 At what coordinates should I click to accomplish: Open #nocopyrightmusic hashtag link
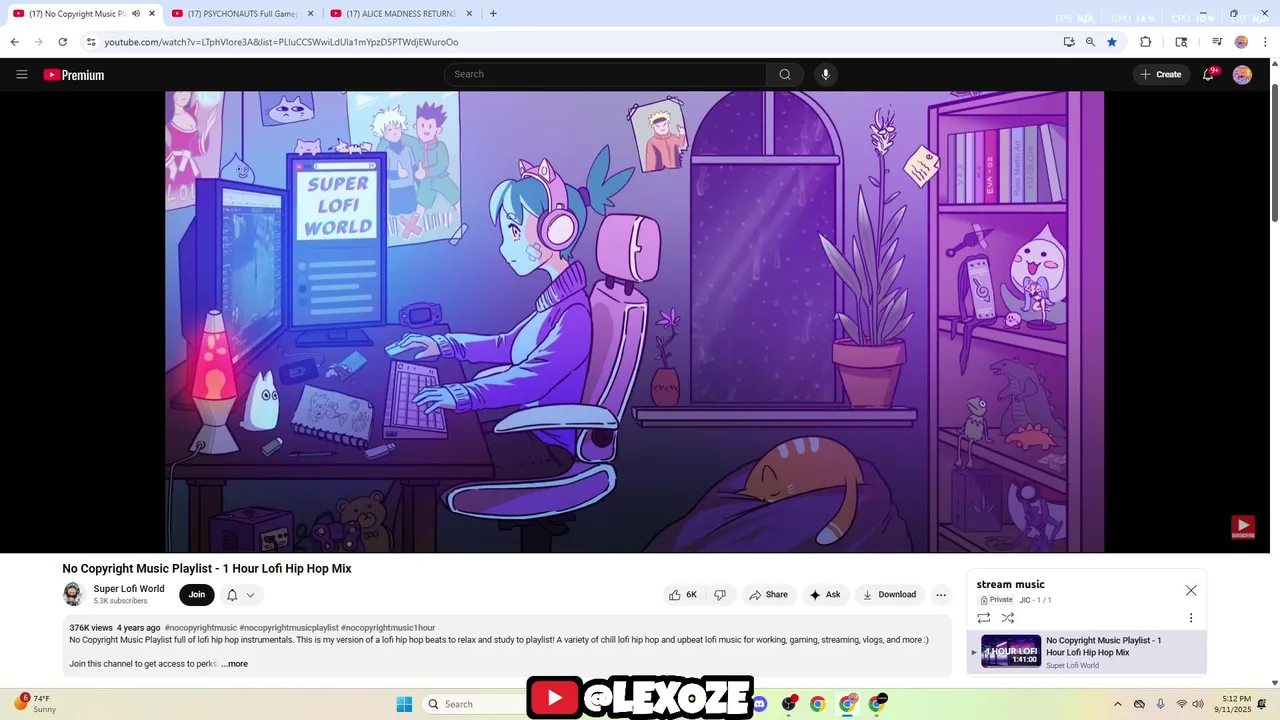201,628
